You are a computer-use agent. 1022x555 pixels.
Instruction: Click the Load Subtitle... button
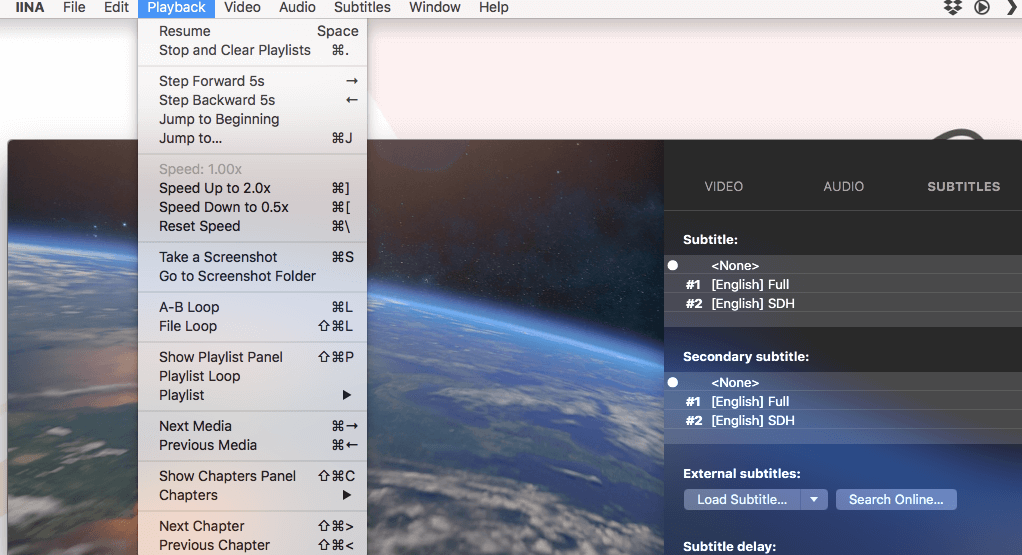point(742,500)
